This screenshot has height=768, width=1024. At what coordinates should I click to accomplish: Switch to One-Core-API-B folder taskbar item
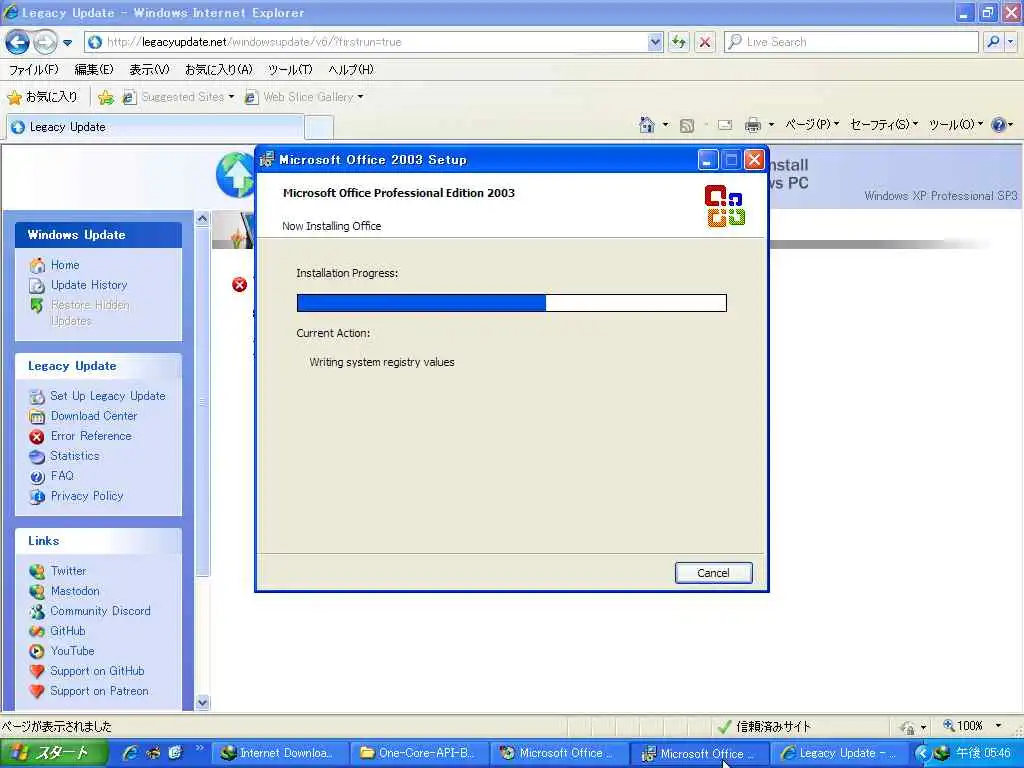pos(418,753)
